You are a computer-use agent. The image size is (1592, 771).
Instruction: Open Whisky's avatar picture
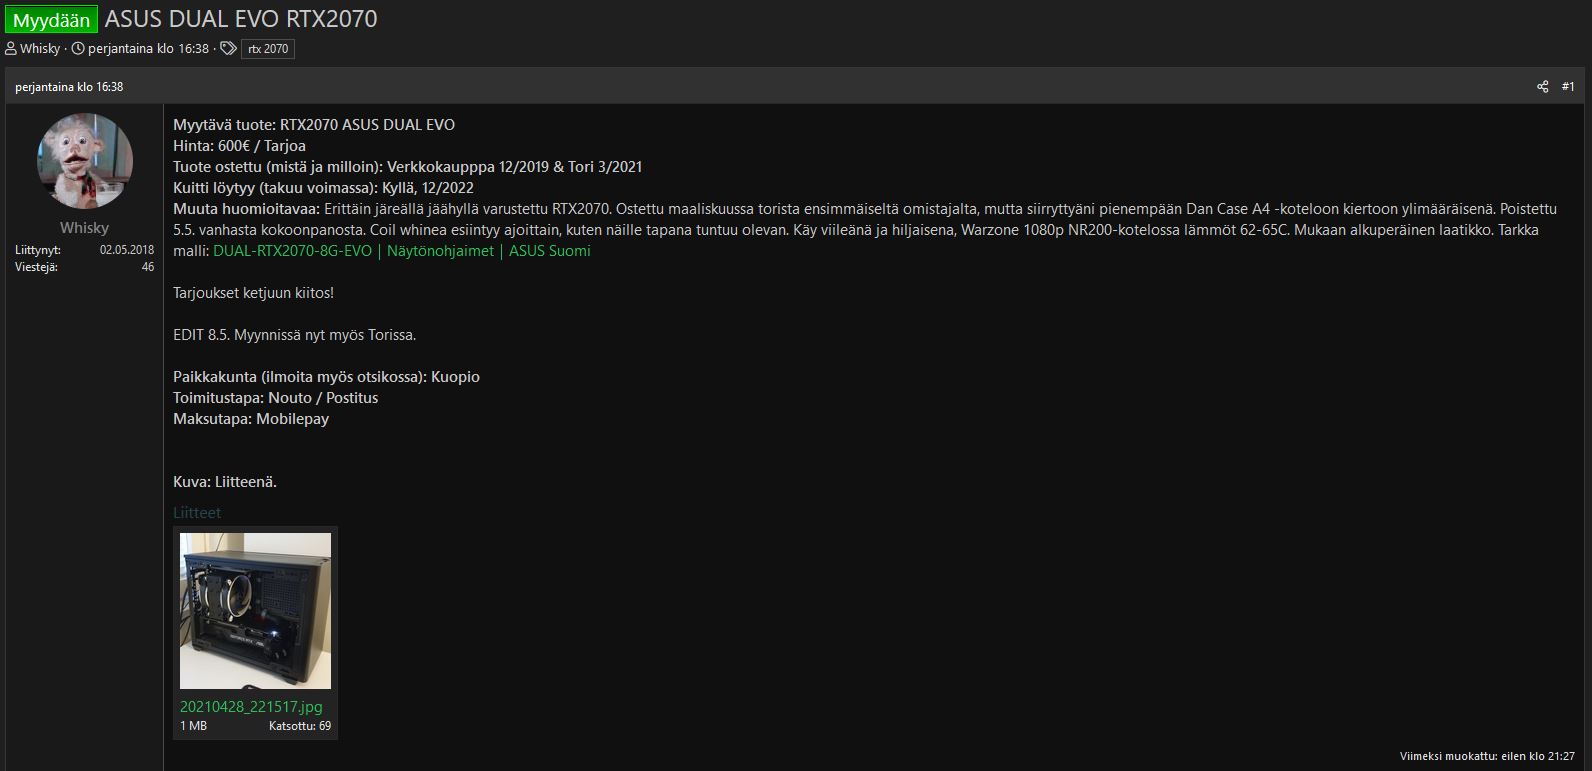85,161
